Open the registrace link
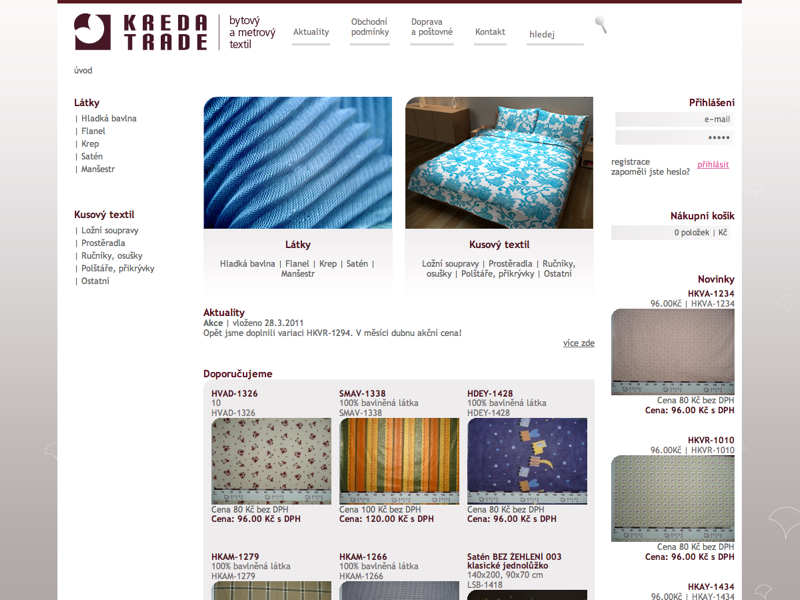 [630, 162]
